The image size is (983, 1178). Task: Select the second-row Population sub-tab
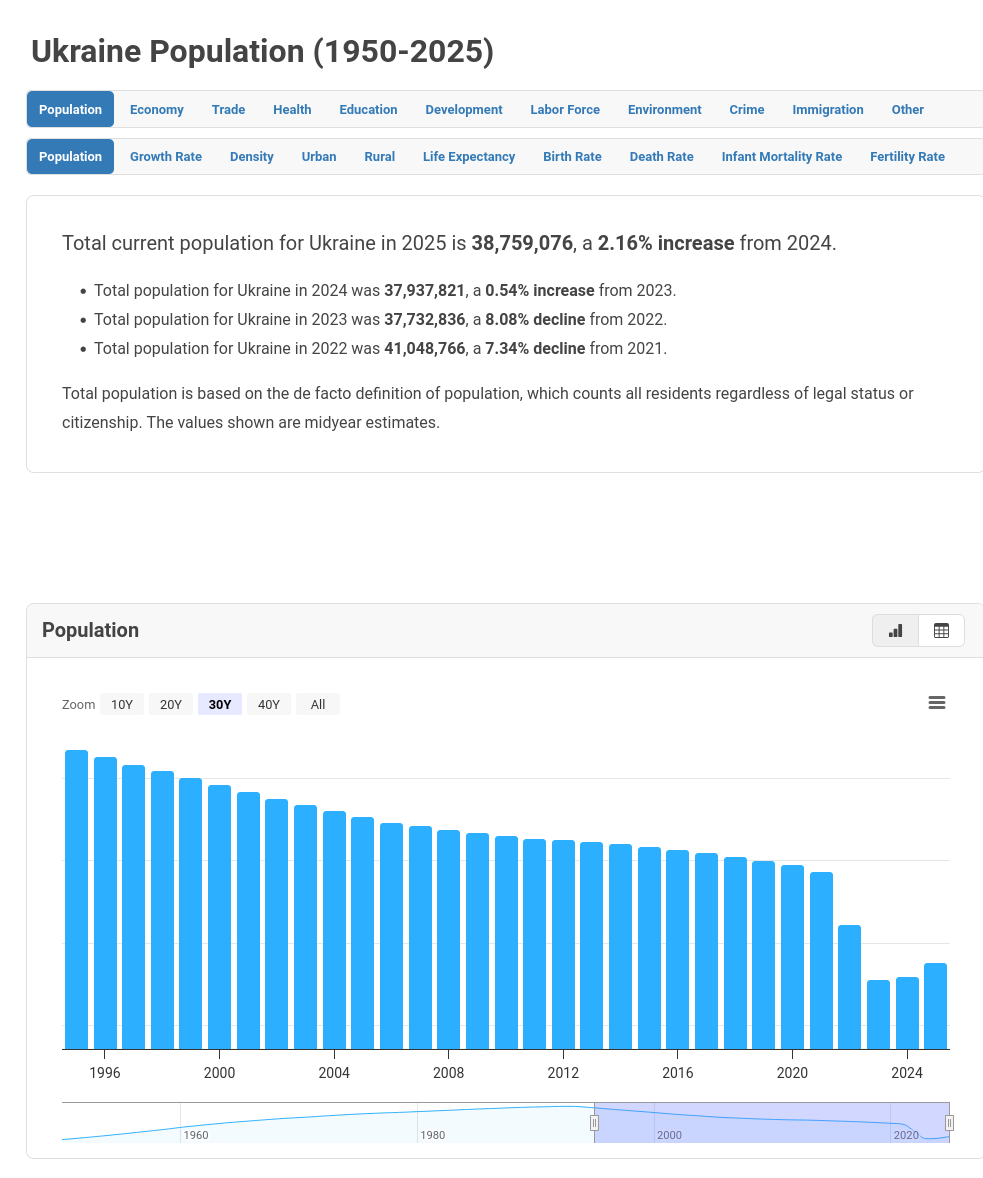pos(70,156)
